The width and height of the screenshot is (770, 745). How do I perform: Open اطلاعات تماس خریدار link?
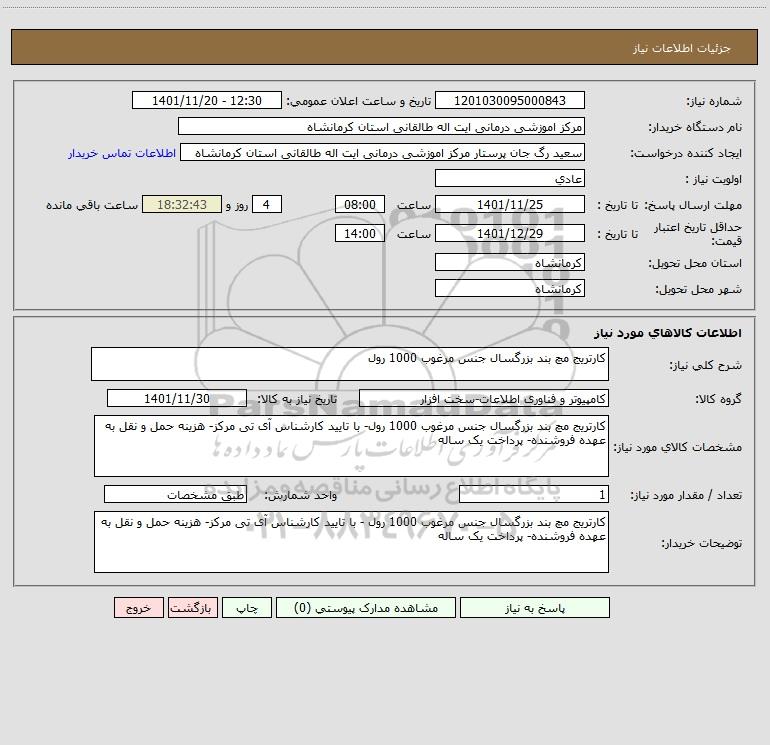[x=122, y=153]
